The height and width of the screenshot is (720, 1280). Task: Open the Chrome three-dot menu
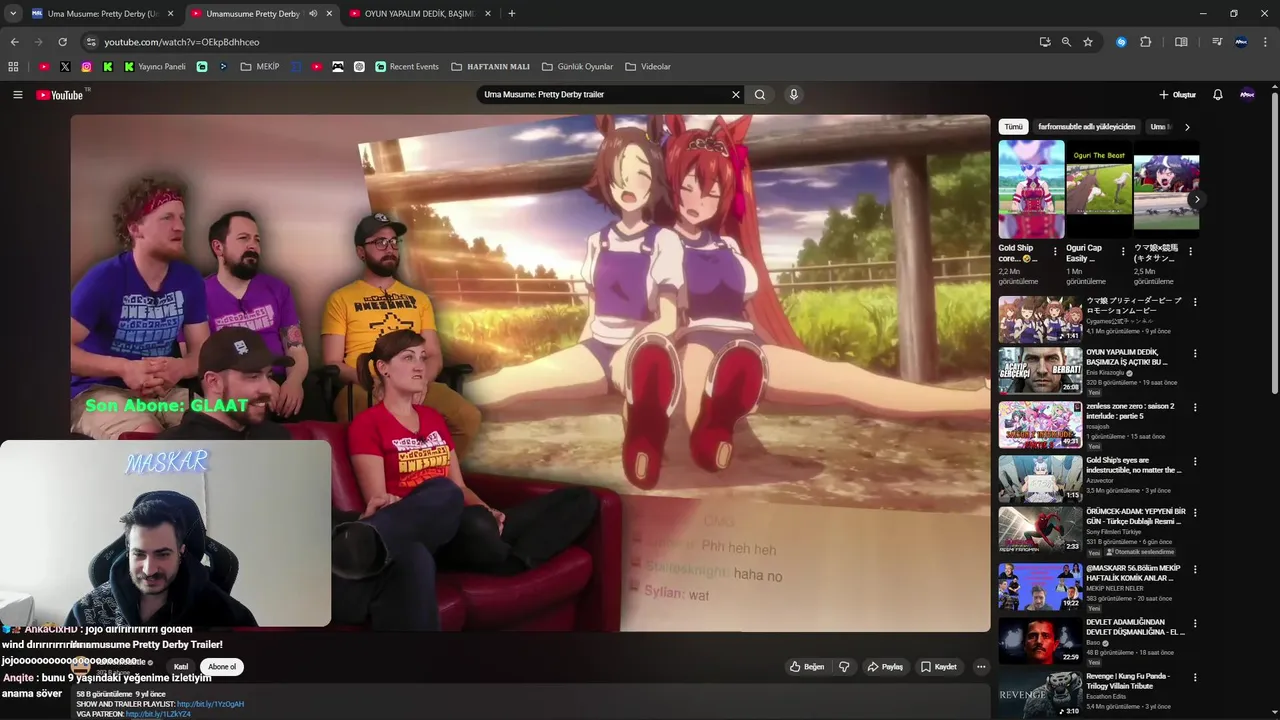point(1264,42)
